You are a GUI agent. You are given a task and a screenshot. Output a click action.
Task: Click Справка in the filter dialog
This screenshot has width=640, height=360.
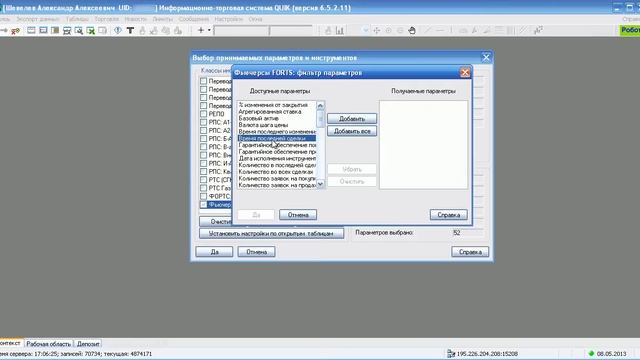pos(449,215)
